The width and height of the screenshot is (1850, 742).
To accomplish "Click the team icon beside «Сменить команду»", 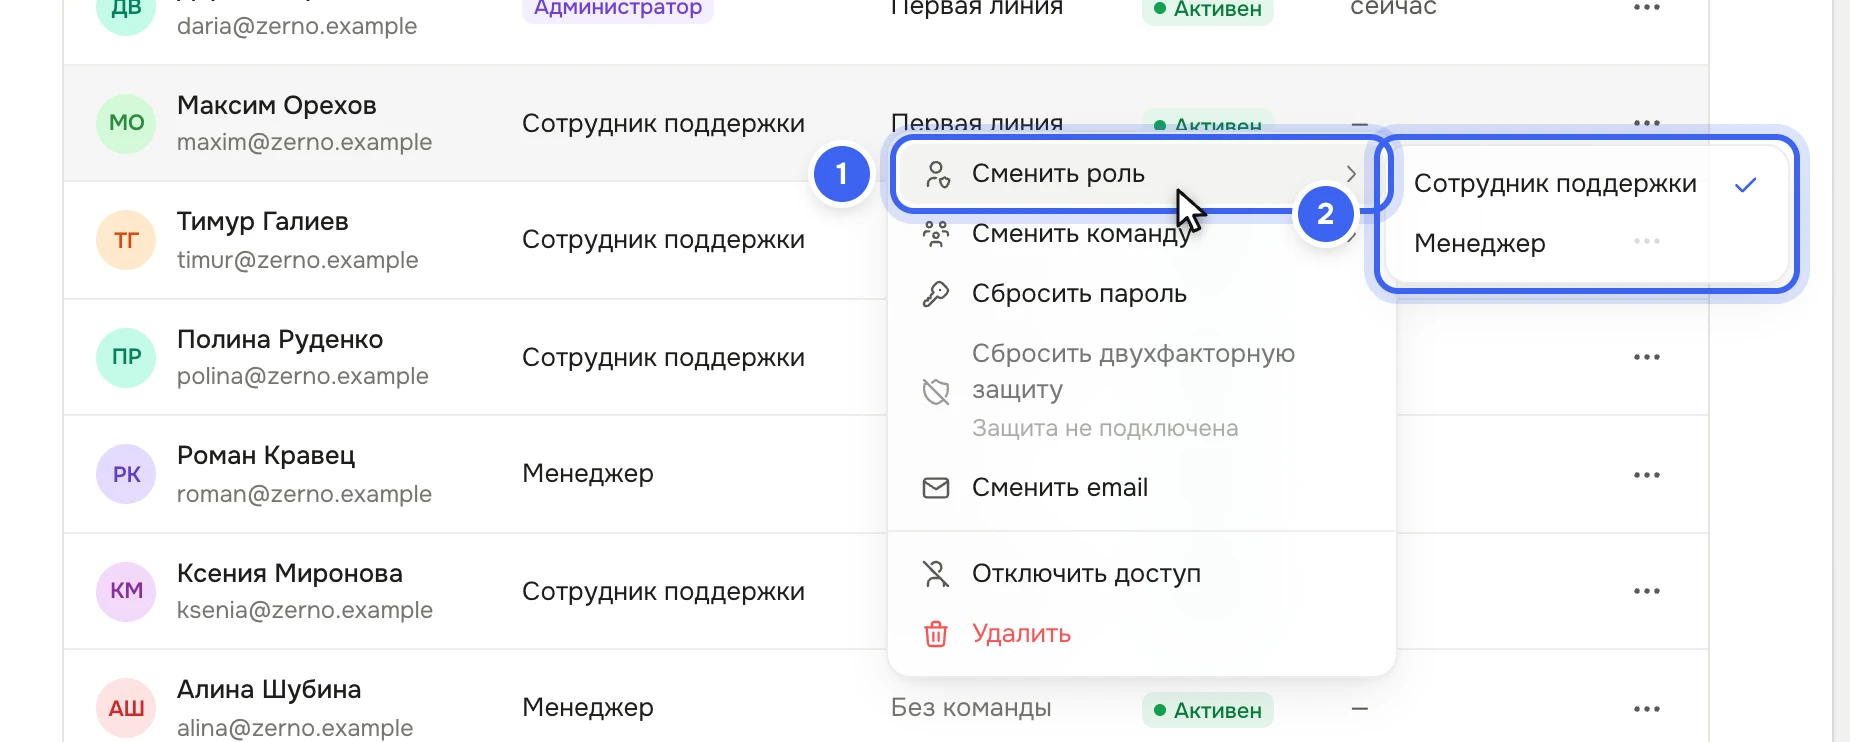I will coord(936,234).
